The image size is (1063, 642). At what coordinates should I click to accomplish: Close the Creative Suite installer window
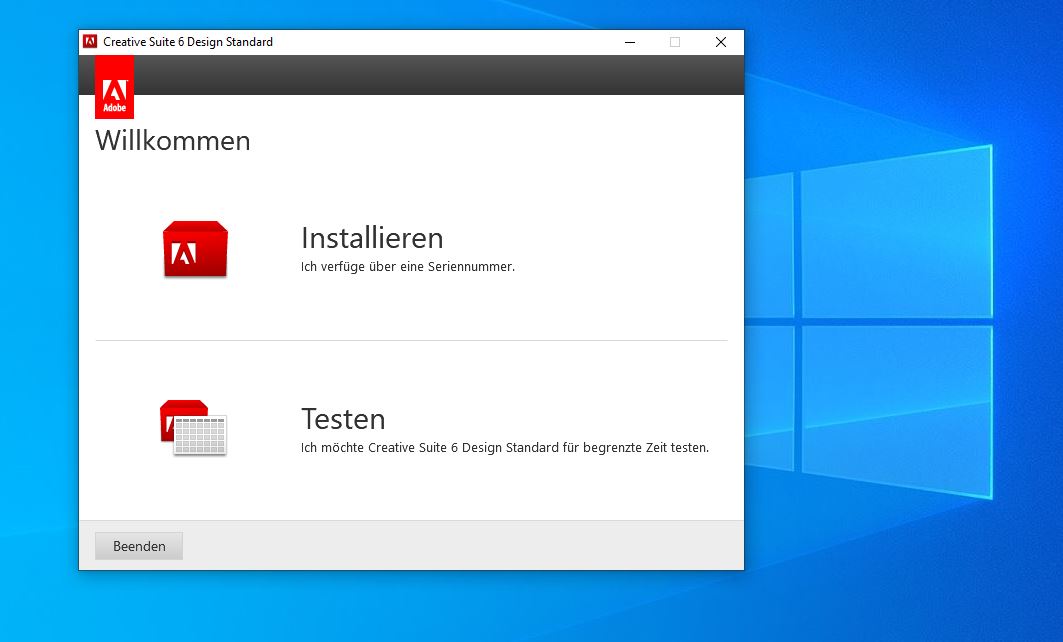pos(721,42)
